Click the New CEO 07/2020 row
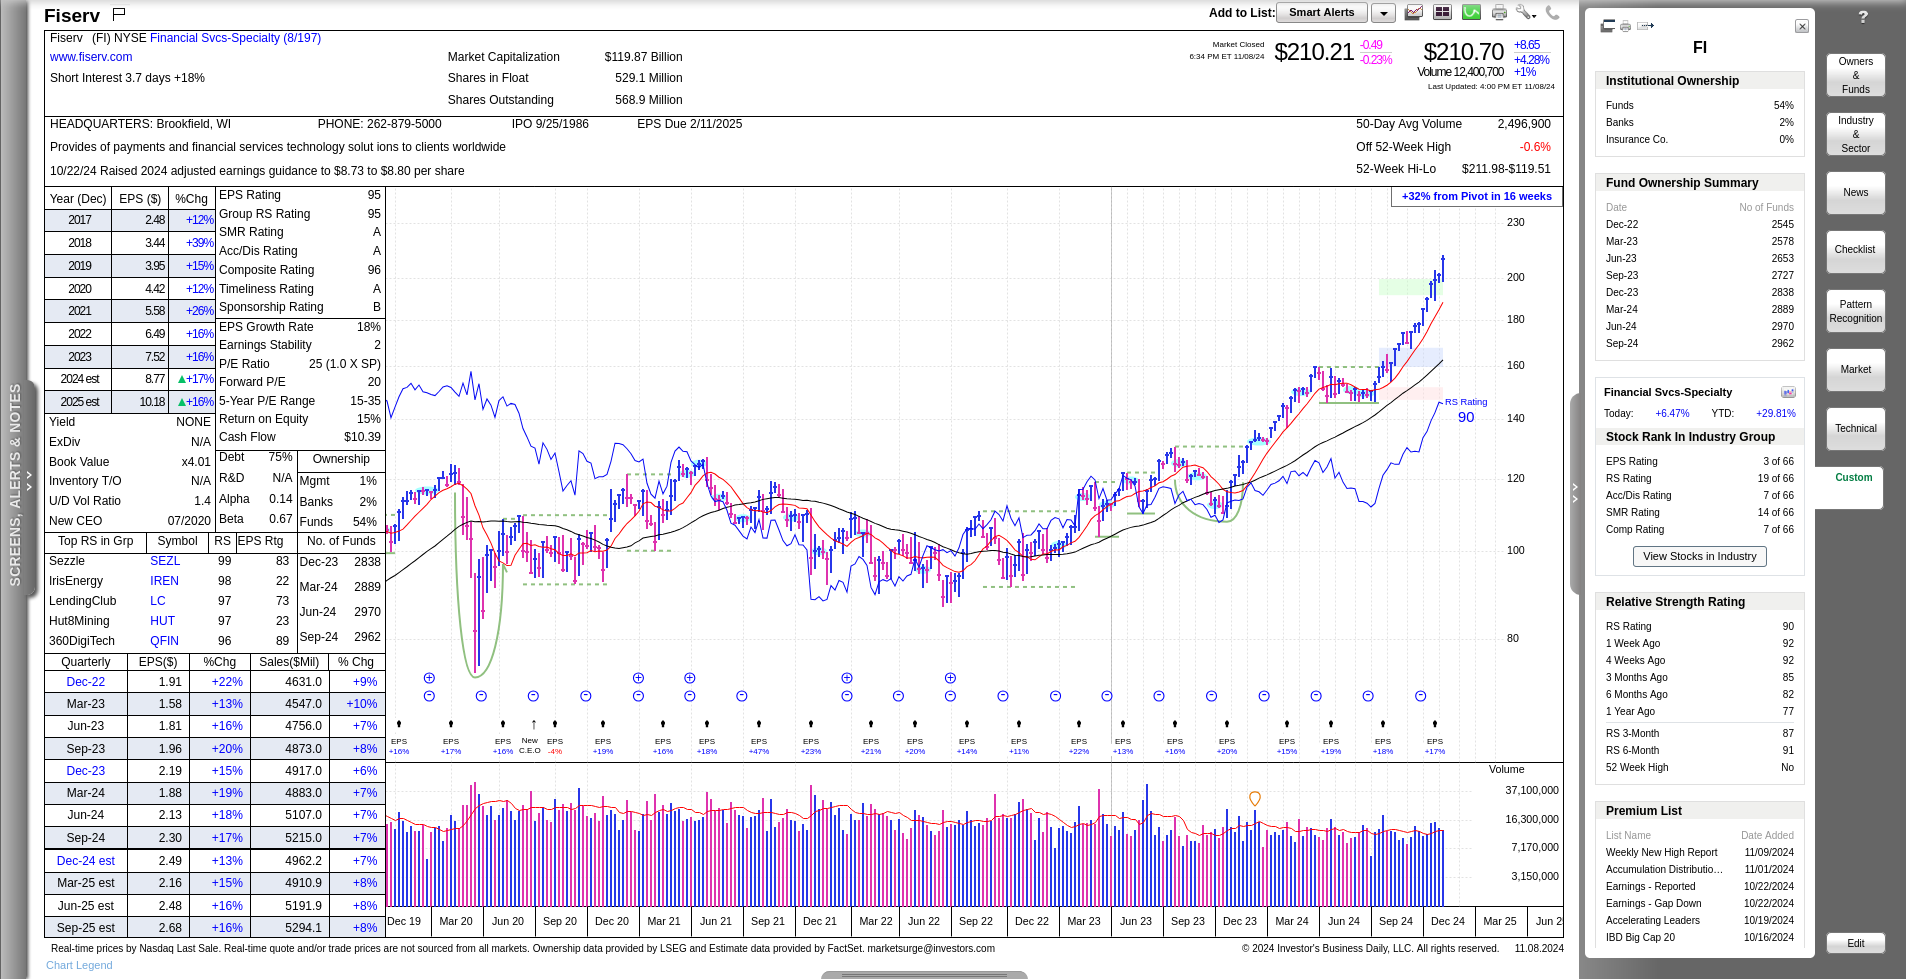 [x=130, y=521]
